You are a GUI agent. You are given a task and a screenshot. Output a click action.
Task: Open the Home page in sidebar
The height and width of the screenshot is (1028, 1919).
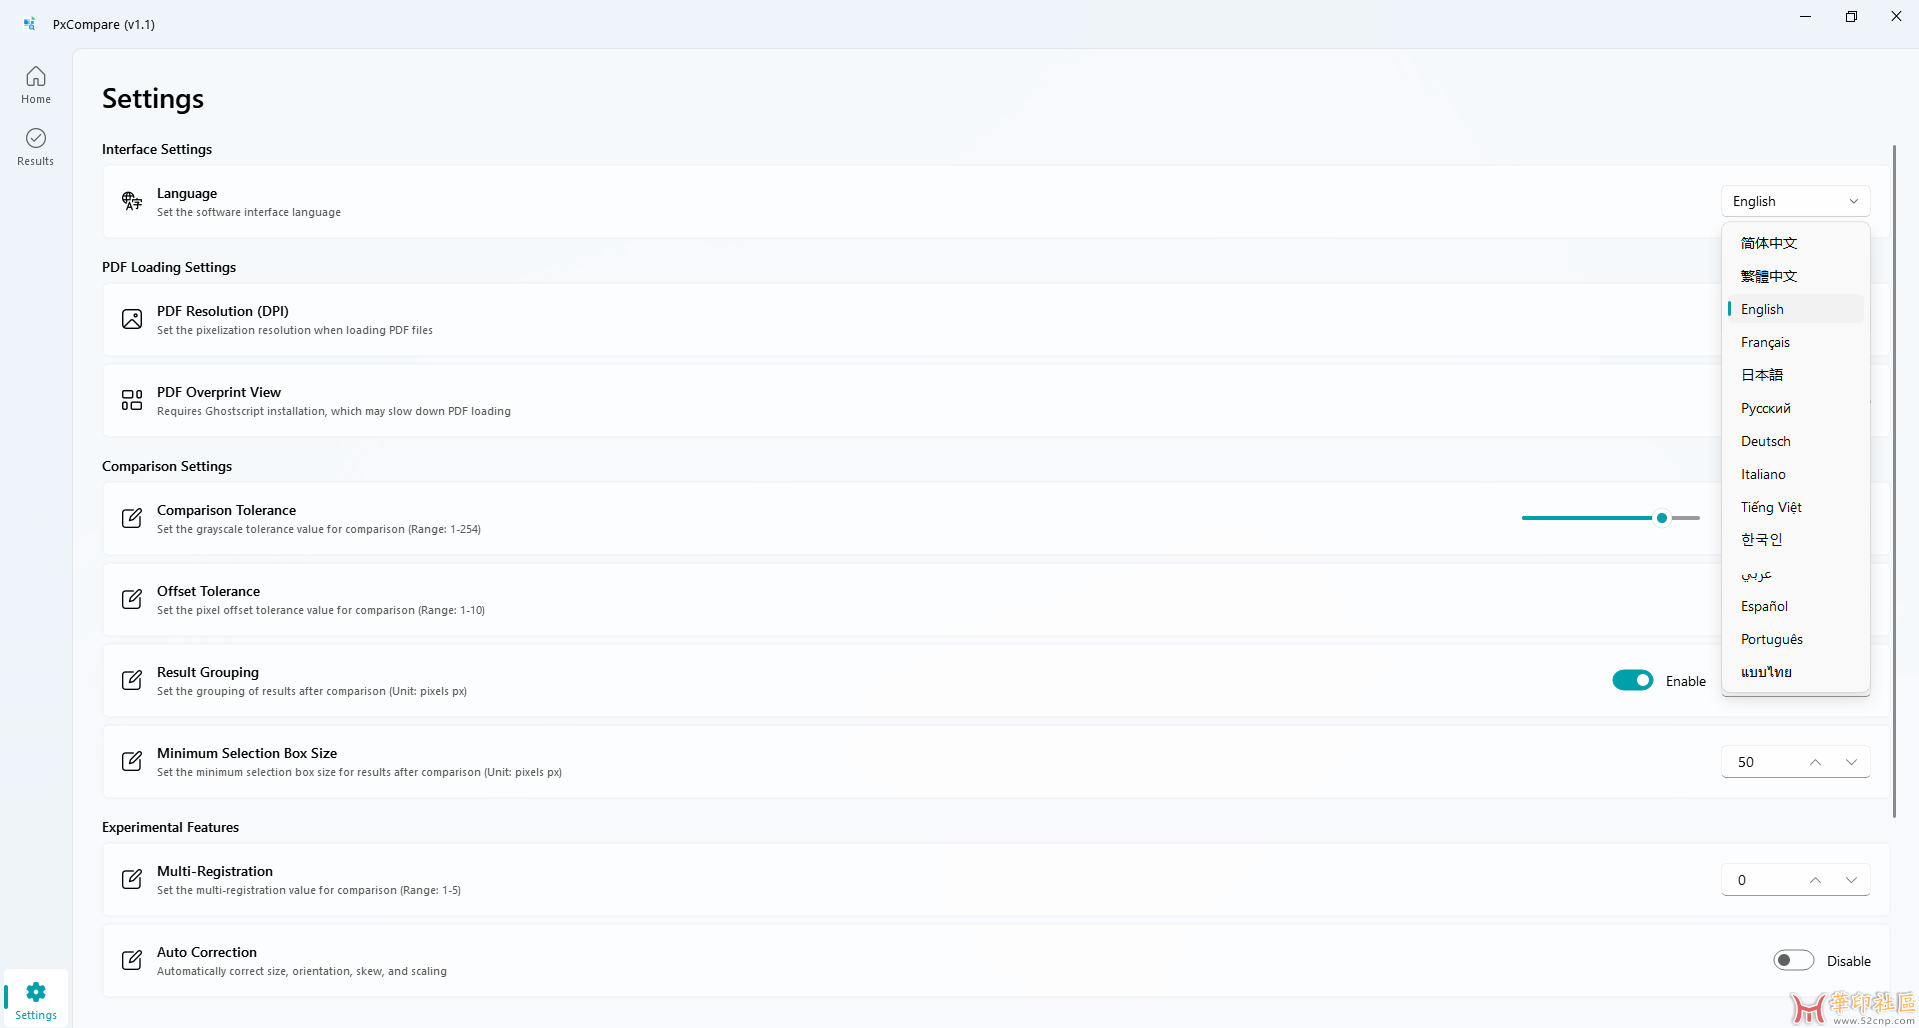coord(36,85)
